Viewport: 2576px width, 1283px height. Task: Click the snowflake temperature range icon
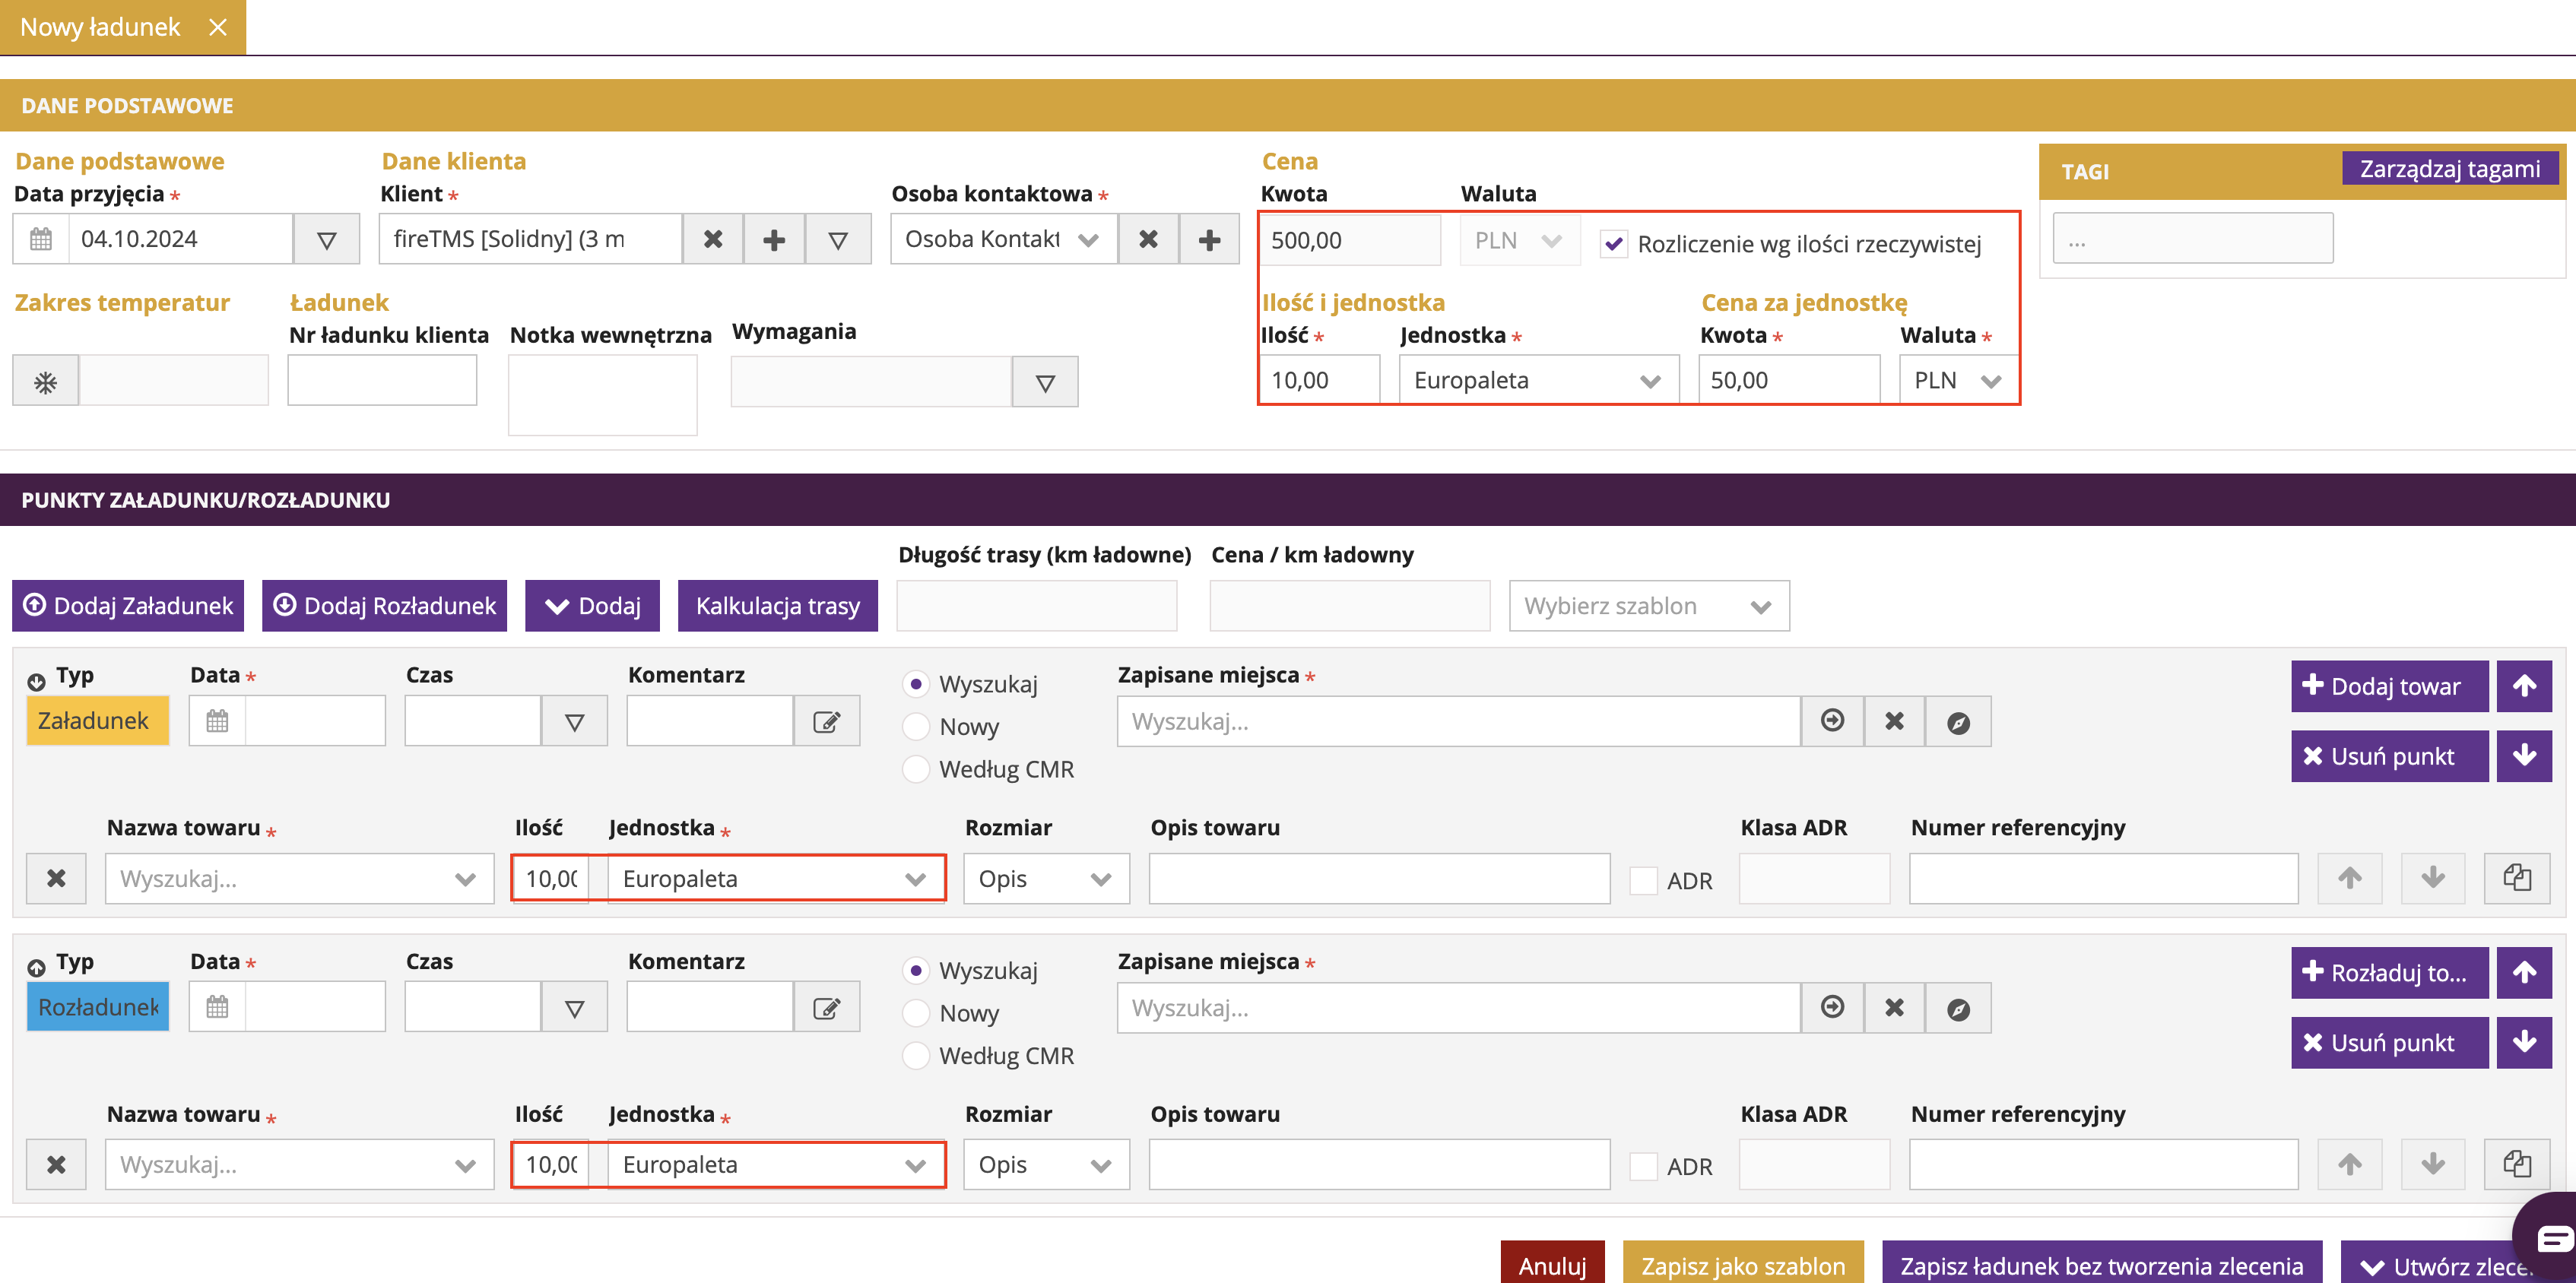(45, 382)
